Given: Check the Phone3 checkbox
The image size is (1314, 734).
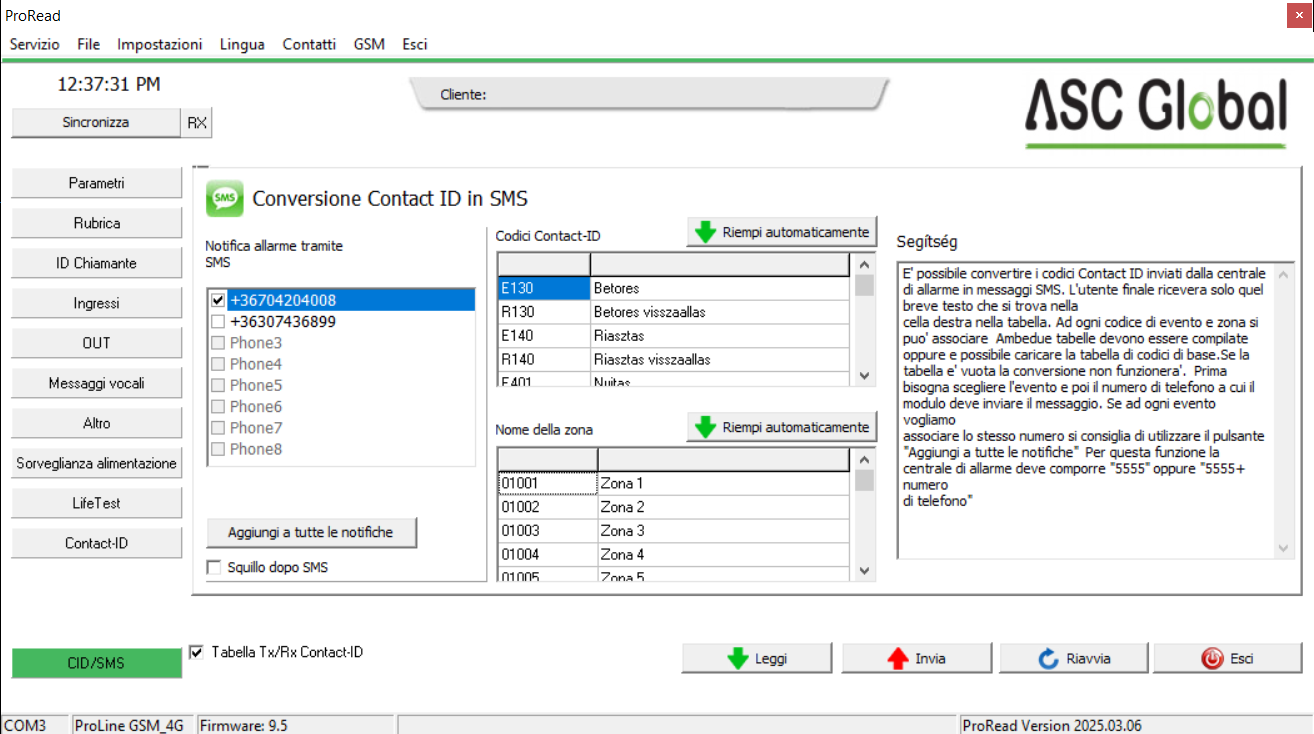Looking at the screenshot, I should pyautogui.click(x=218, y=343).
